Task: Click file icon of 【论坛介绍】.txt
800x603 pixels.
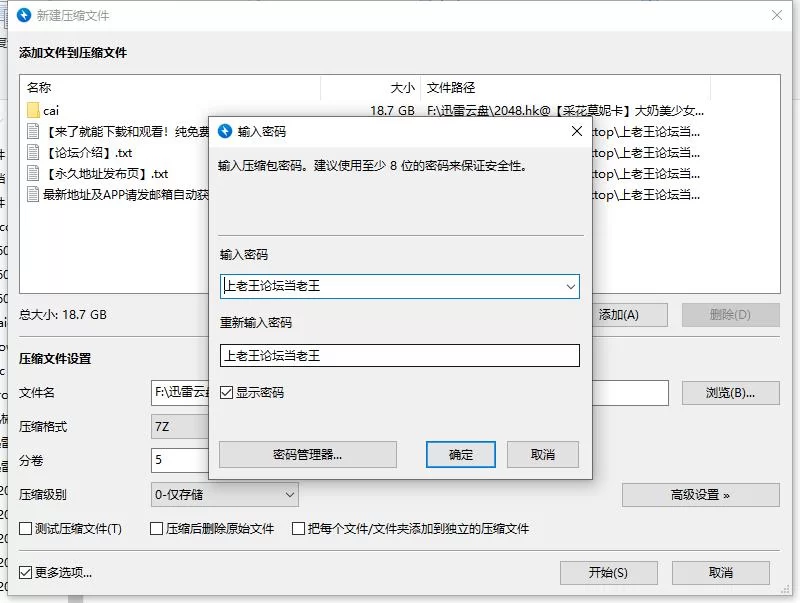Action: [x=33, y=152]
